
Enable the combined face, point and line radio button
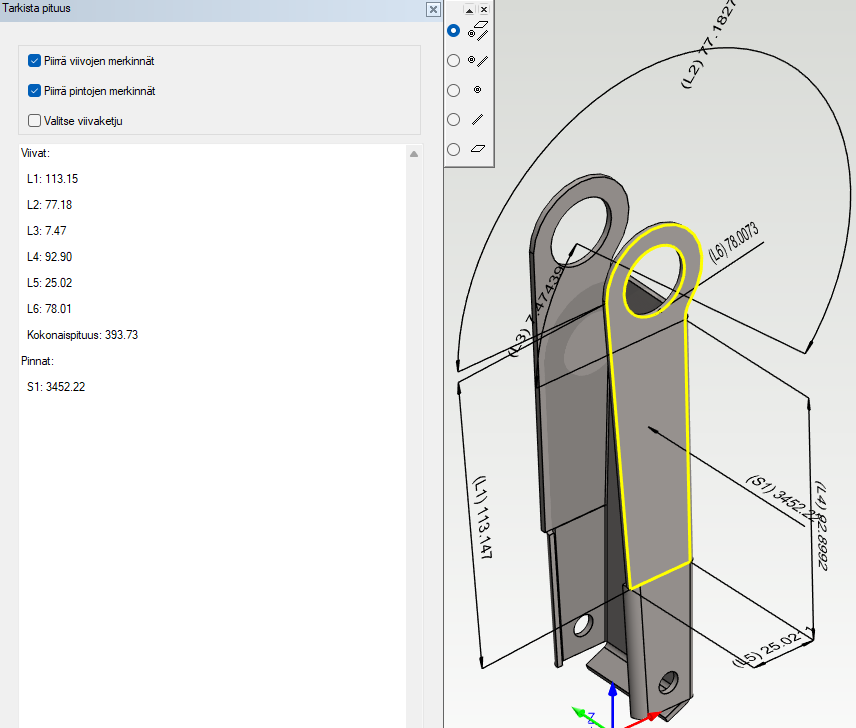(x=454, y=31)
